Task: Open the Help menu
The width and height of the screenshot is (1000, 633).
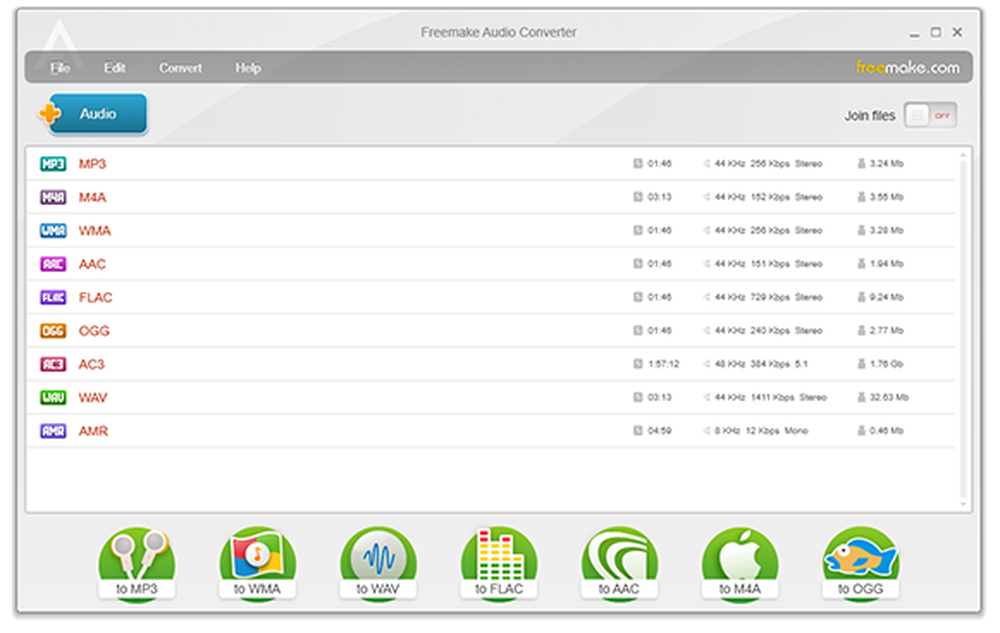Action: (248, 68)
